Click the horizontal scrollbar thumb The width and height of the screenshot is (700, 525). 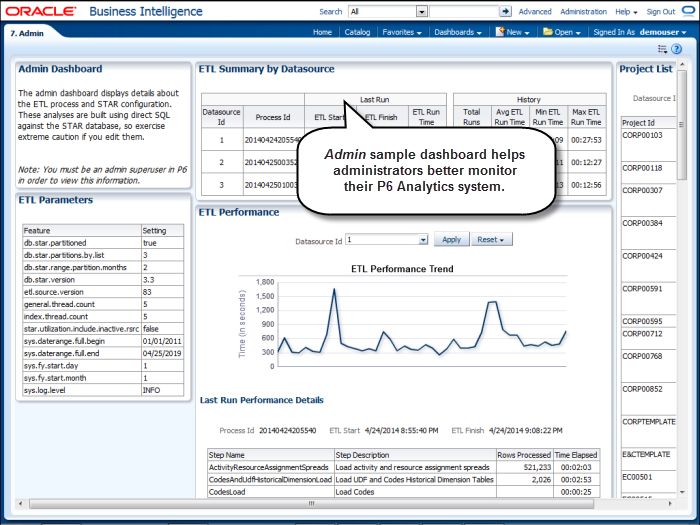coord(311,504)
